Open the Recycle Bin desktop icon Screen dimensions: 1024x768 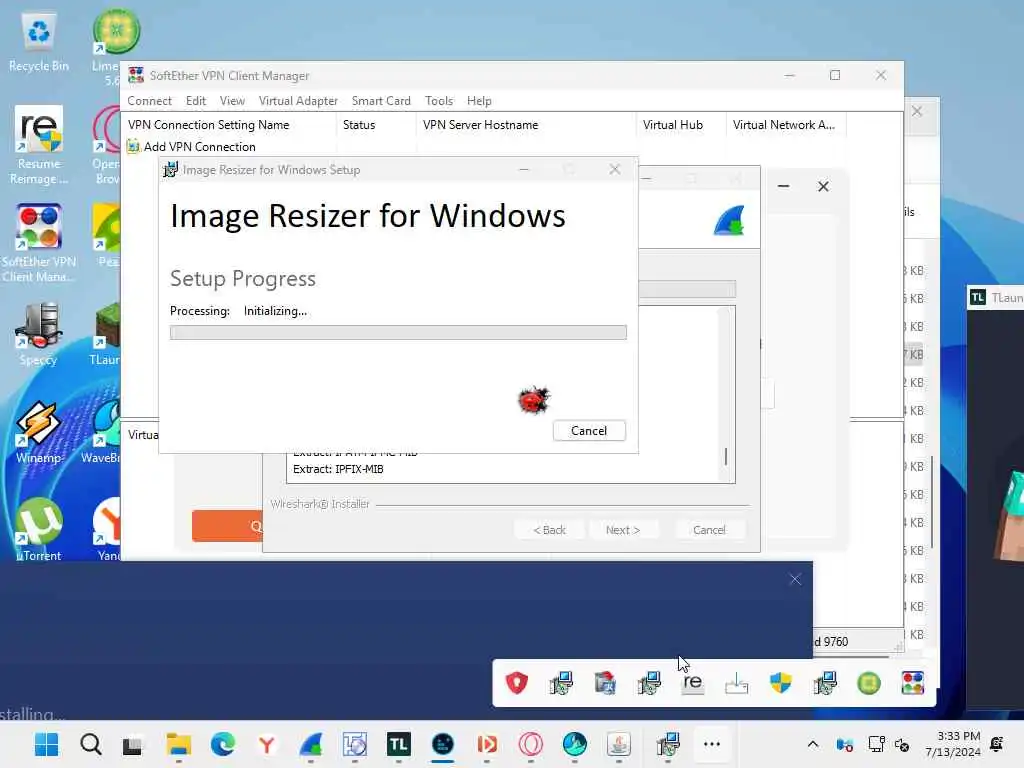(x=39, y=42)
